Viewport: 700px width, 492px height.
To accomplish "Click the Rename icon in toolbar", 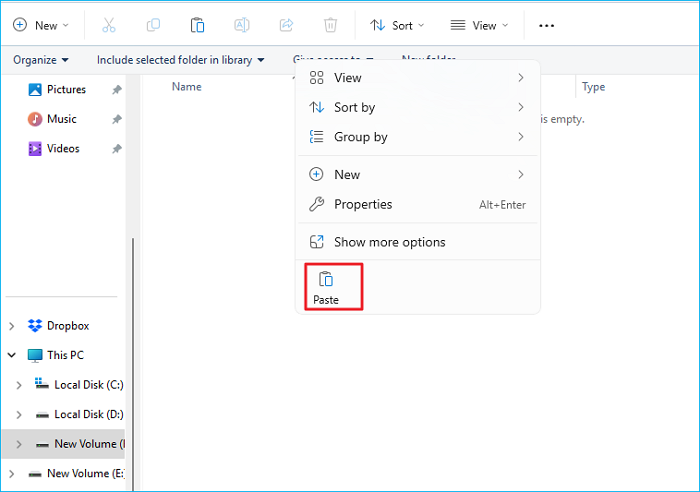I will [242, 25].
